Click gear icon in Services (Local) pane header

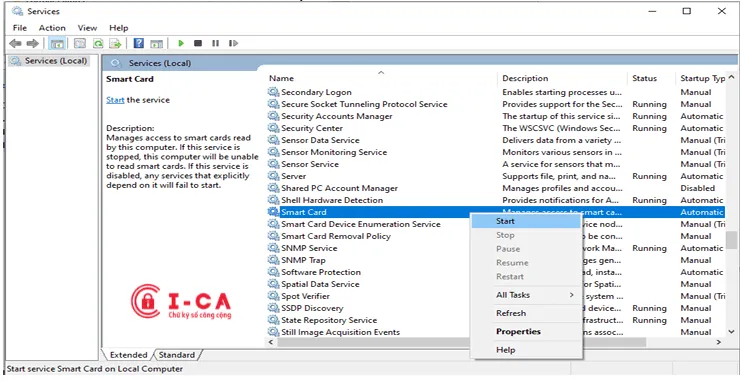pyautogui.click(x=116, y=63)
